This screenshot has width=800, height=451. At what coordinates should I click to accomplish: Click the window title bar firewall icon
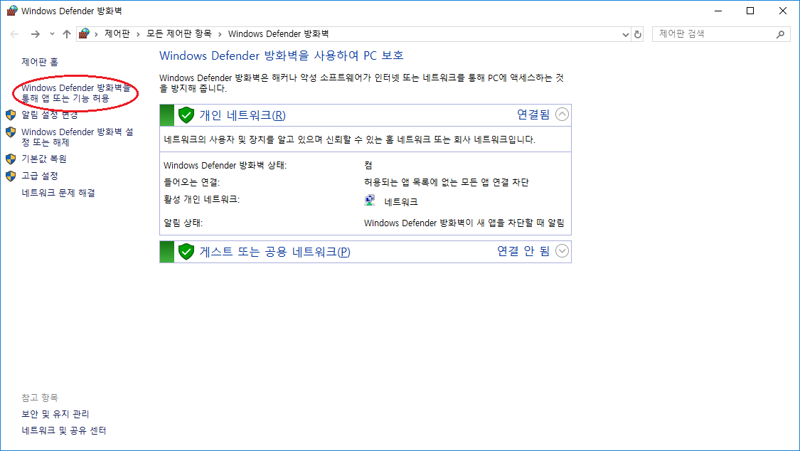click(12, 11)
